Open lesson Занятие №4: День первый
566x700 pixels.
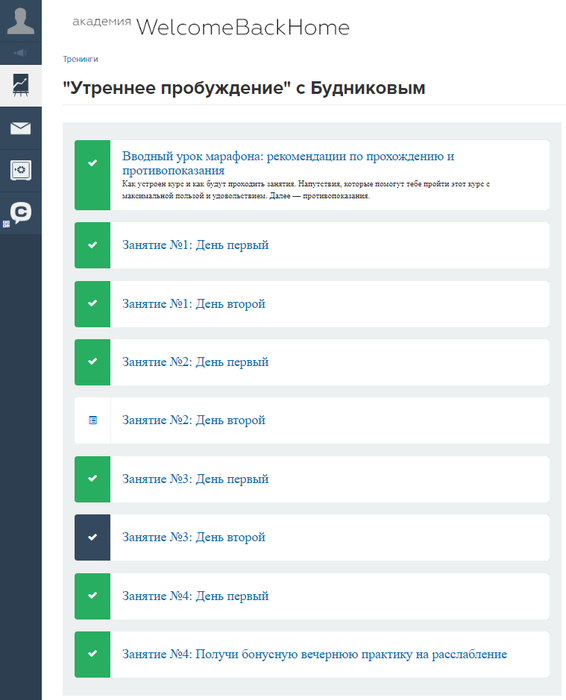tap(196, 596)
